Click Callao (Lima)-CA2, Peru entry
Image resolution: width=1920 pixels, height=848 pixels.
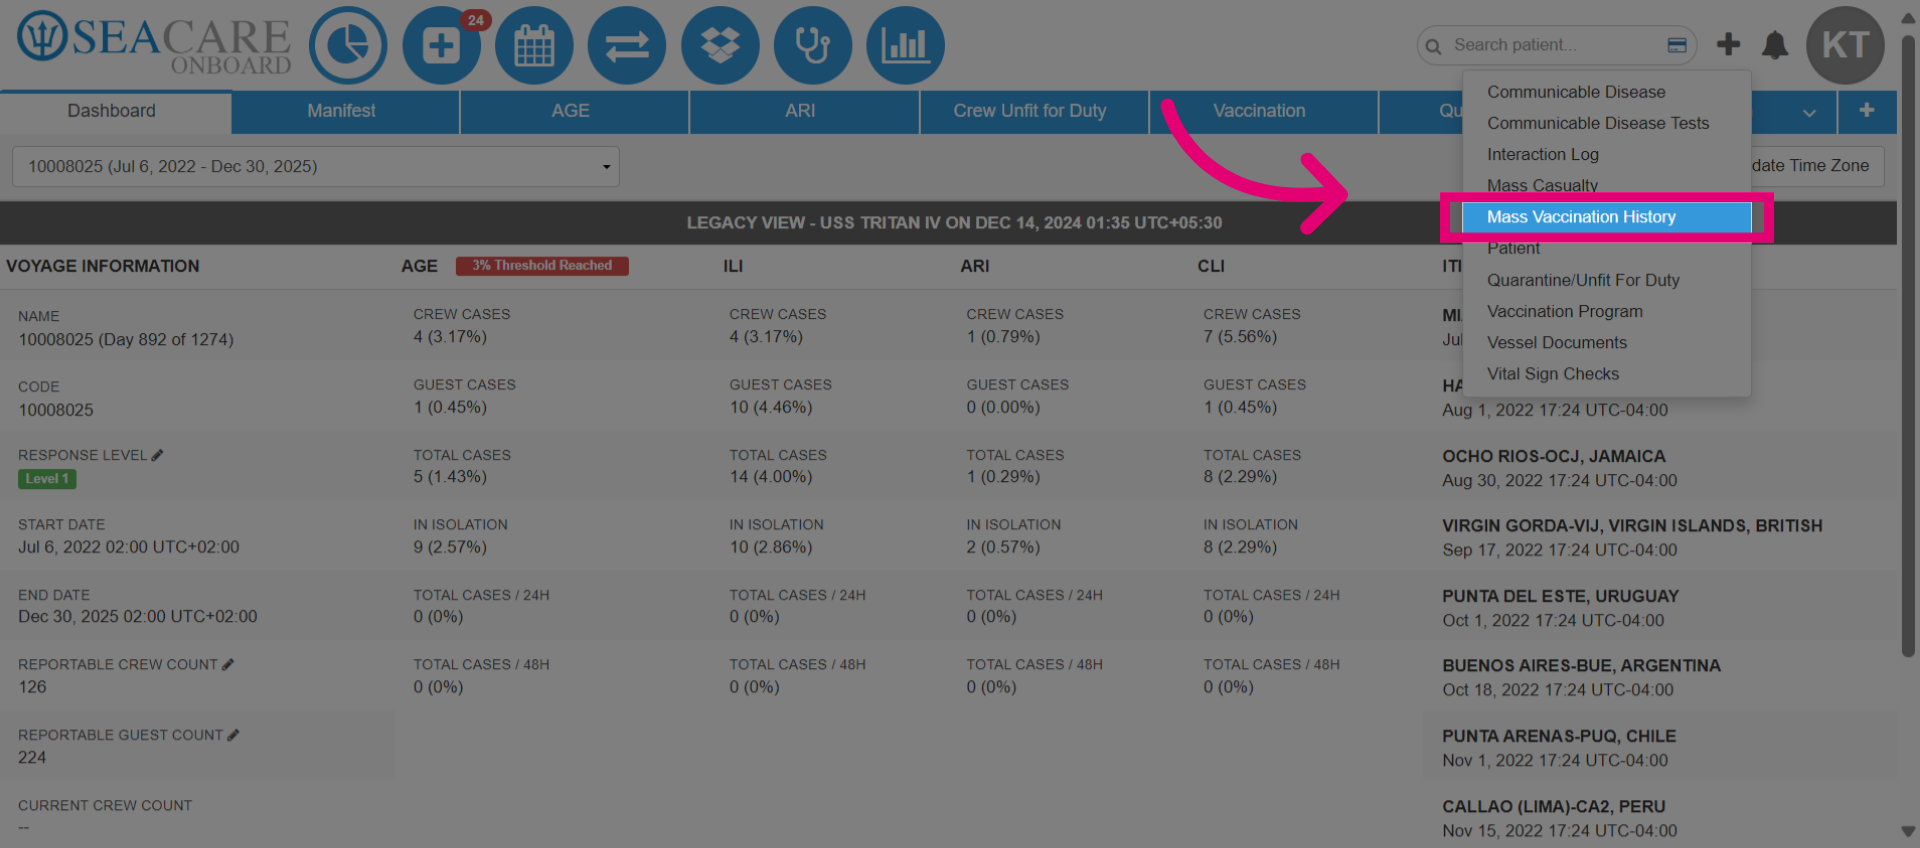click(x=1659, y=818)
